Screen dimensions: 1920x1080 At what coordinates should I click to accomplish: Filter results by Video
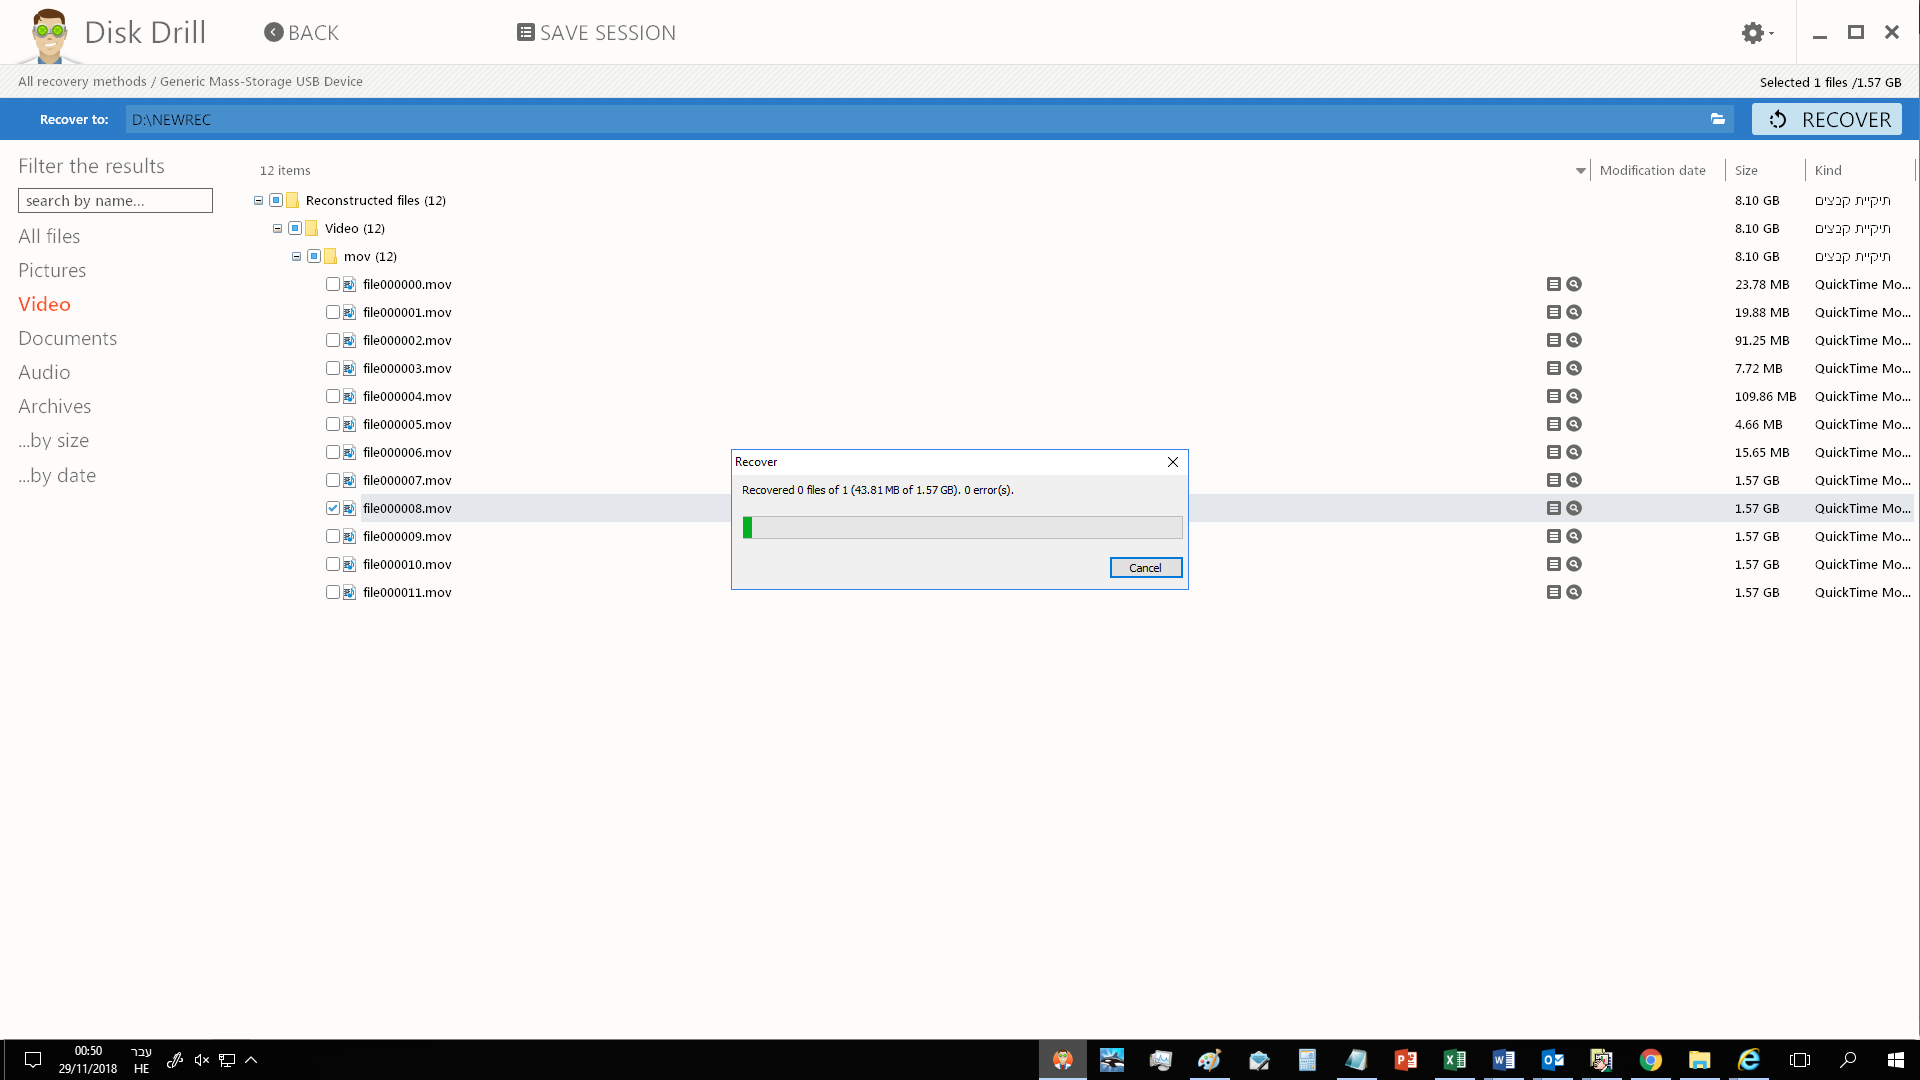[x=44, y=304]
